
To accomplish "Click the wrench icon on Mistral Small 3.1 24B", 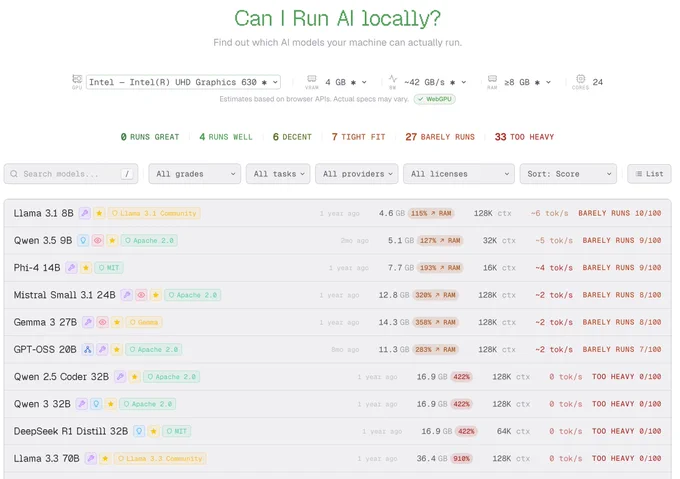I will [127, 295].
